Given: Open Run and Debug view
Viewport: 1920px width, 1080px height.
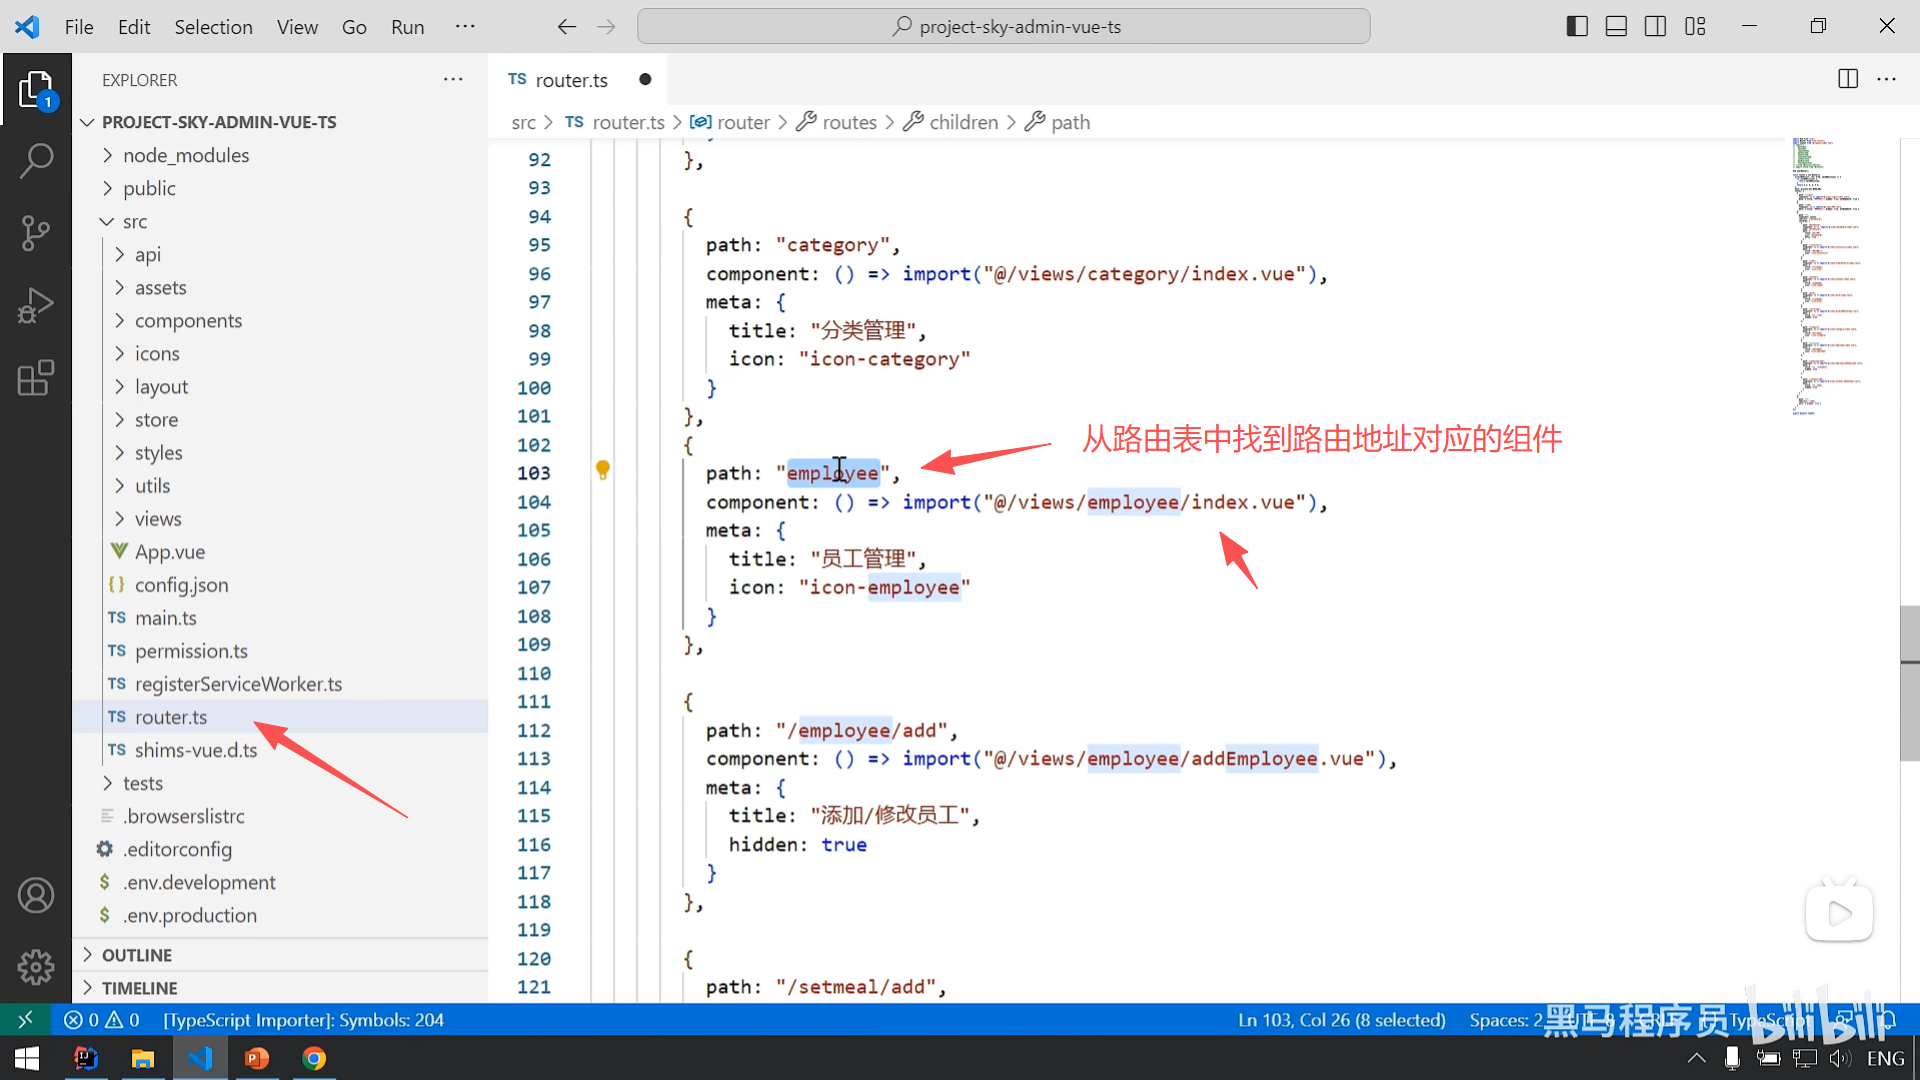Looking at the screenshot, I should point(36,305).
